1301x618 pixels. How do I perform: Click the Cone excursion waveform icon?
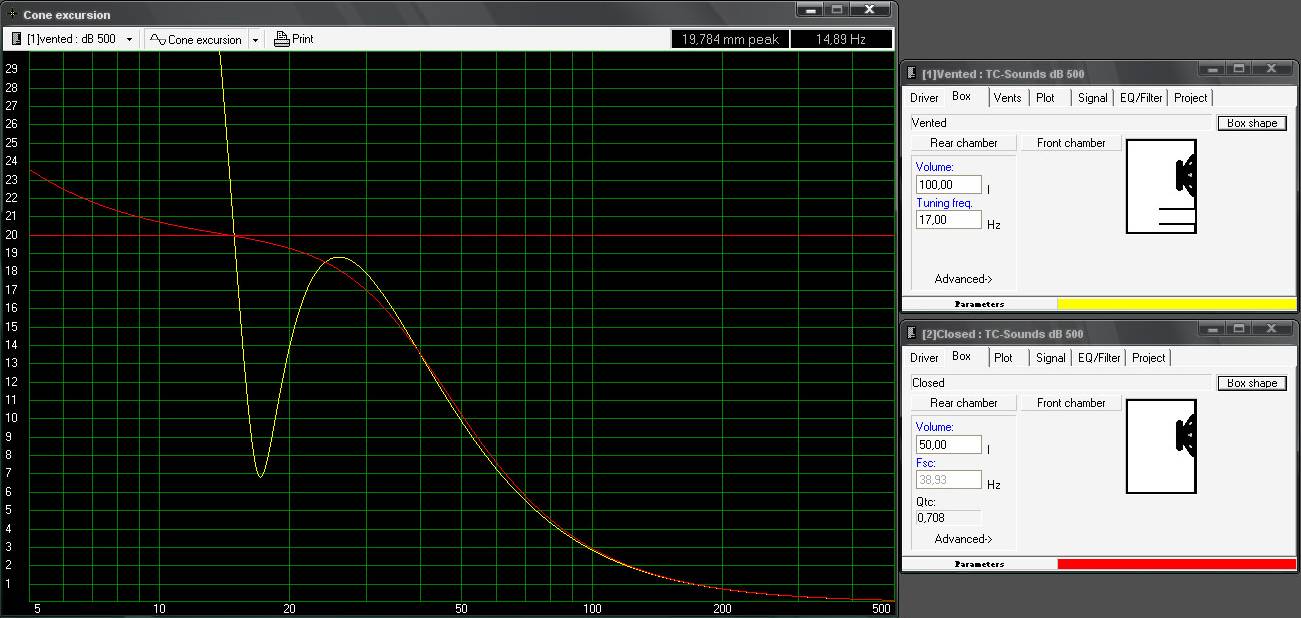point(157,40)
